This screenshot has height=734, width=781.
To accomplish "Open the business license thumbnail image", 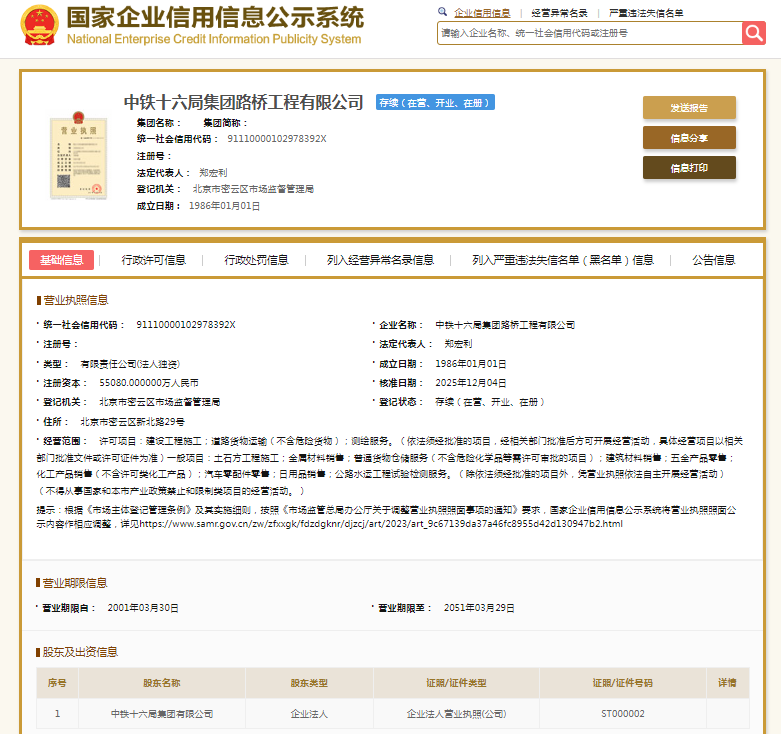I will coord(79,158).
